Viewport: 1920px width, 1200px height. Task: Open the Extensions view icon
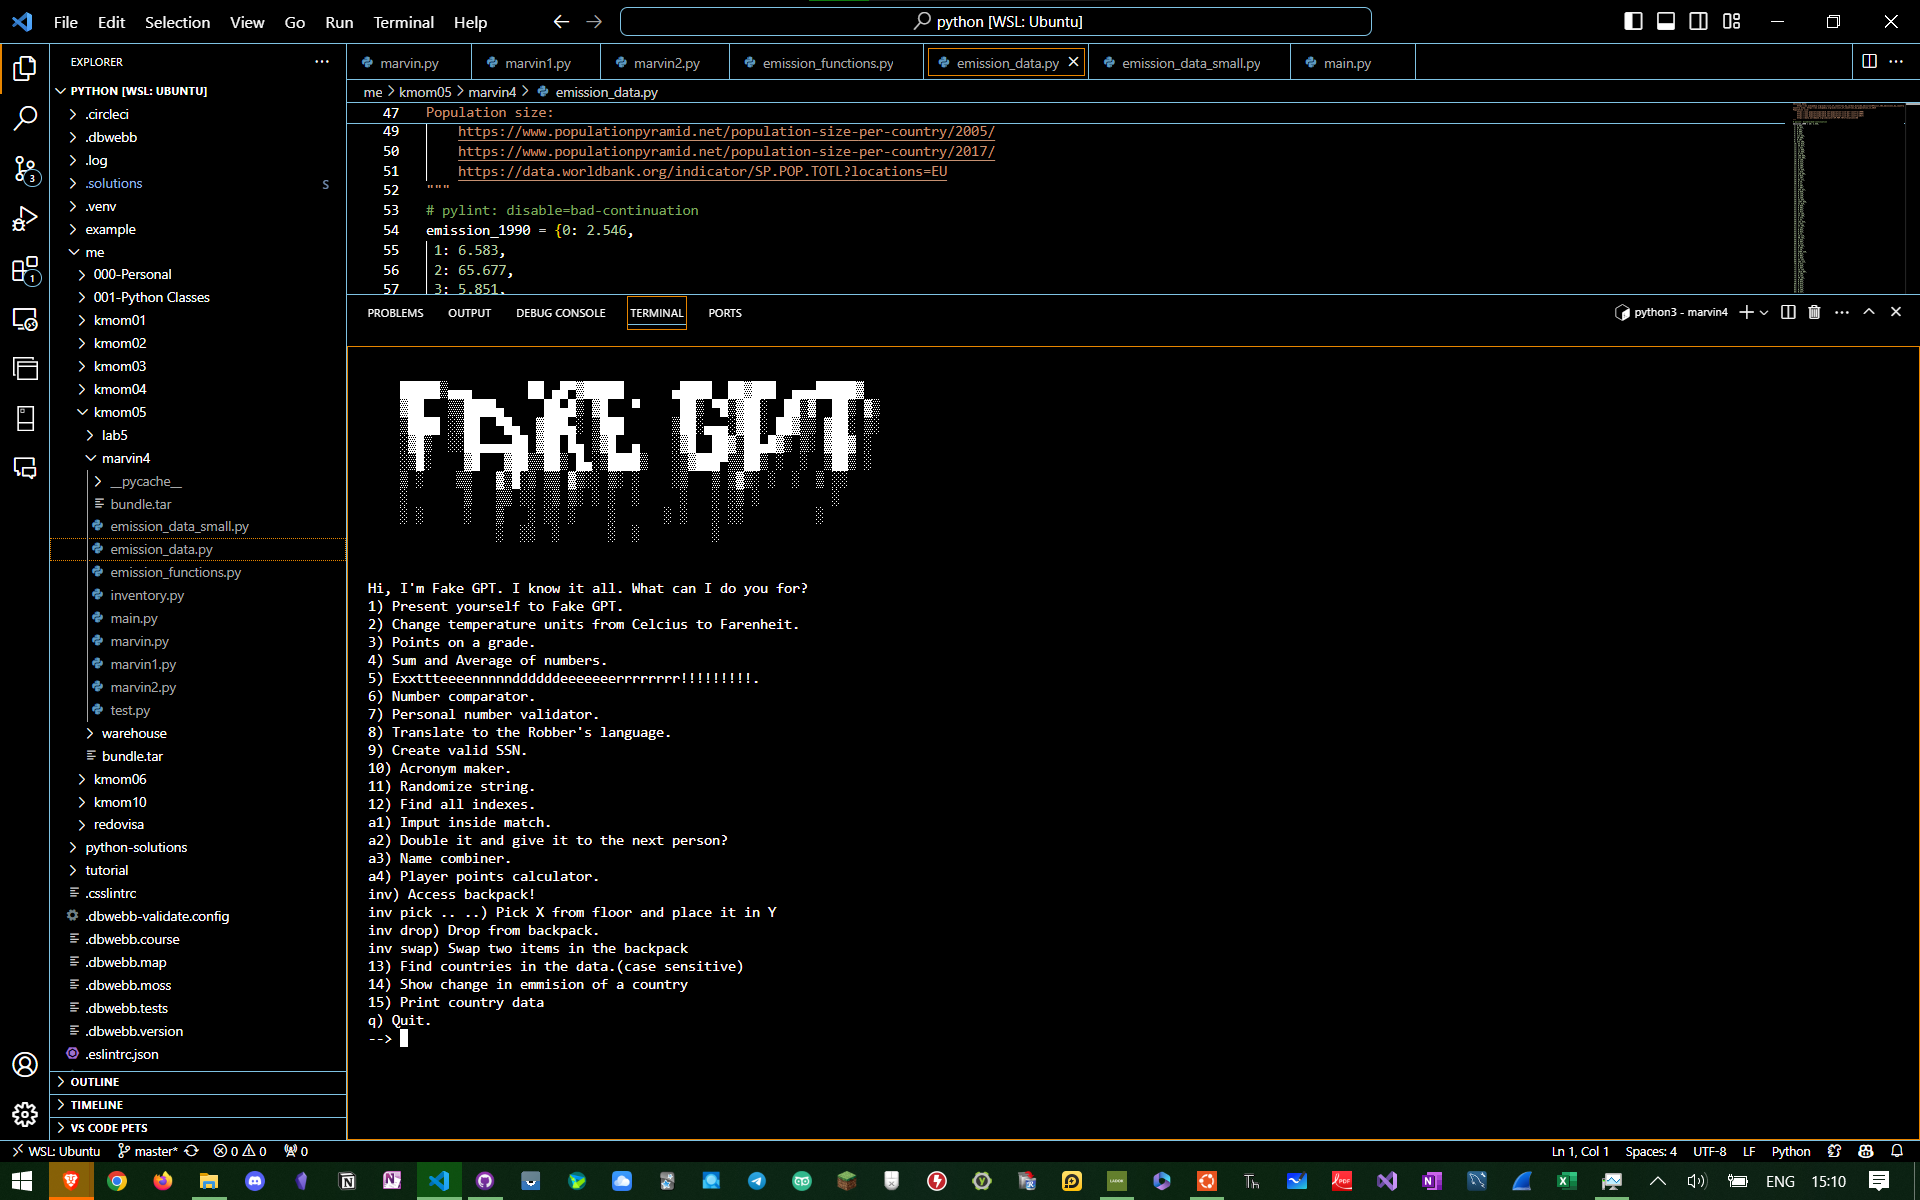coord(25,270)
